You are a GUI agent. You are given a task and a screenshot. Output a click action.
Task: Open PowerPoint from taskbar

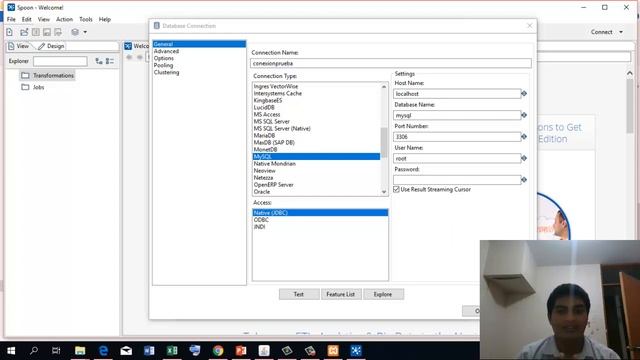click(241, 351)
